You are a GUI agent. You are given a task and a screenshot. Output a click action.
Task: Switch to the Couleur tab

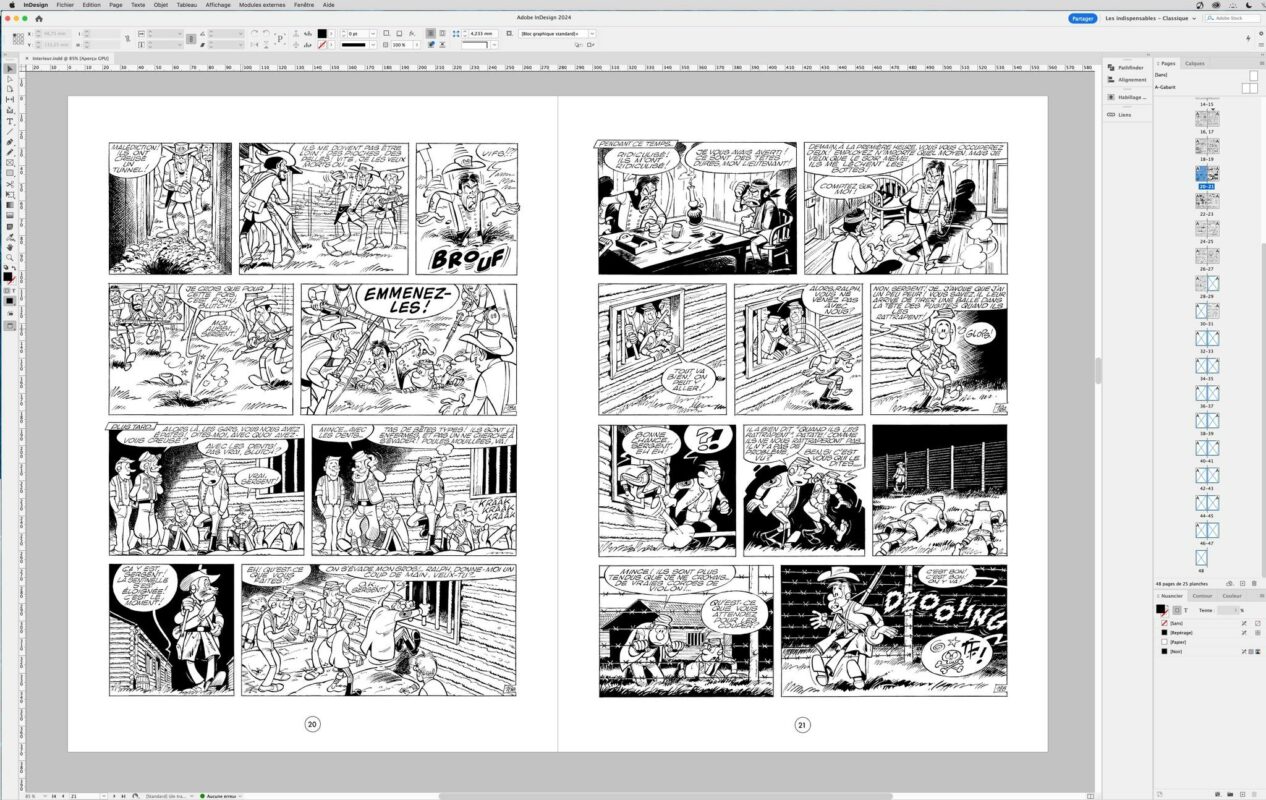coord(1231,595)
